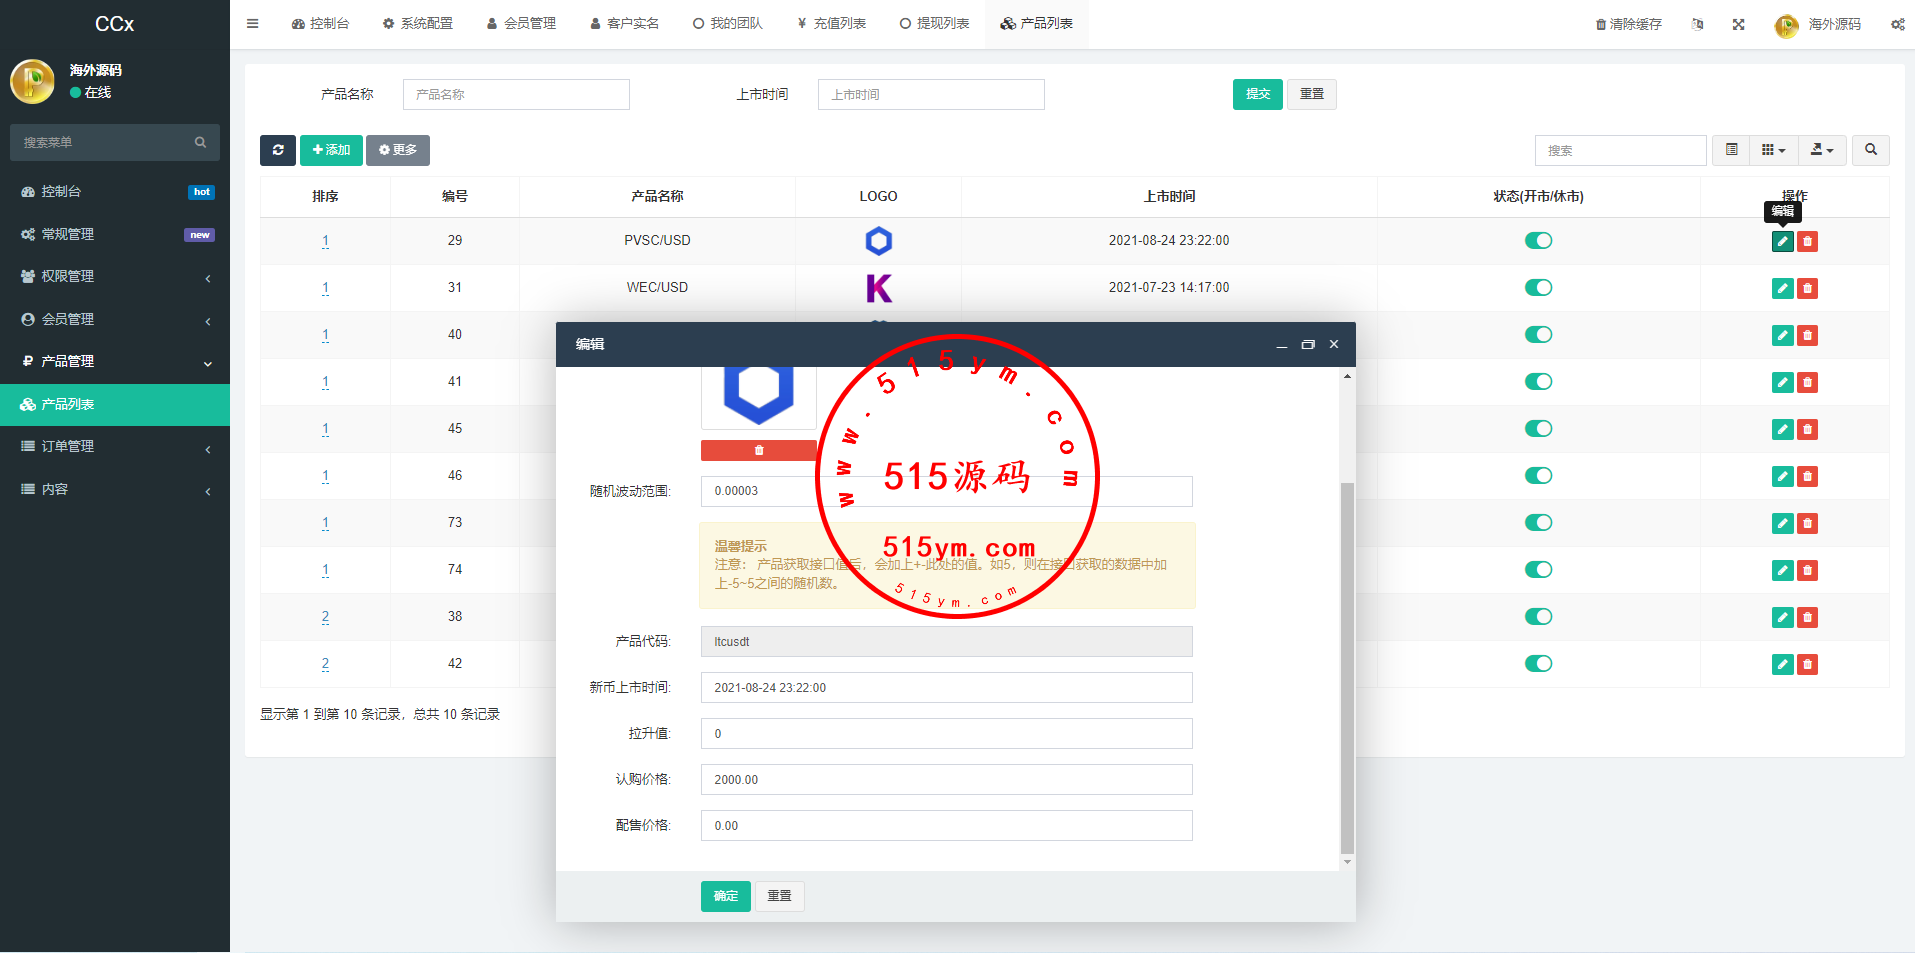Screen dimensions: 1915x953
Task: Open the export dropdown in table toolbar
Action: click(1822, 150)
